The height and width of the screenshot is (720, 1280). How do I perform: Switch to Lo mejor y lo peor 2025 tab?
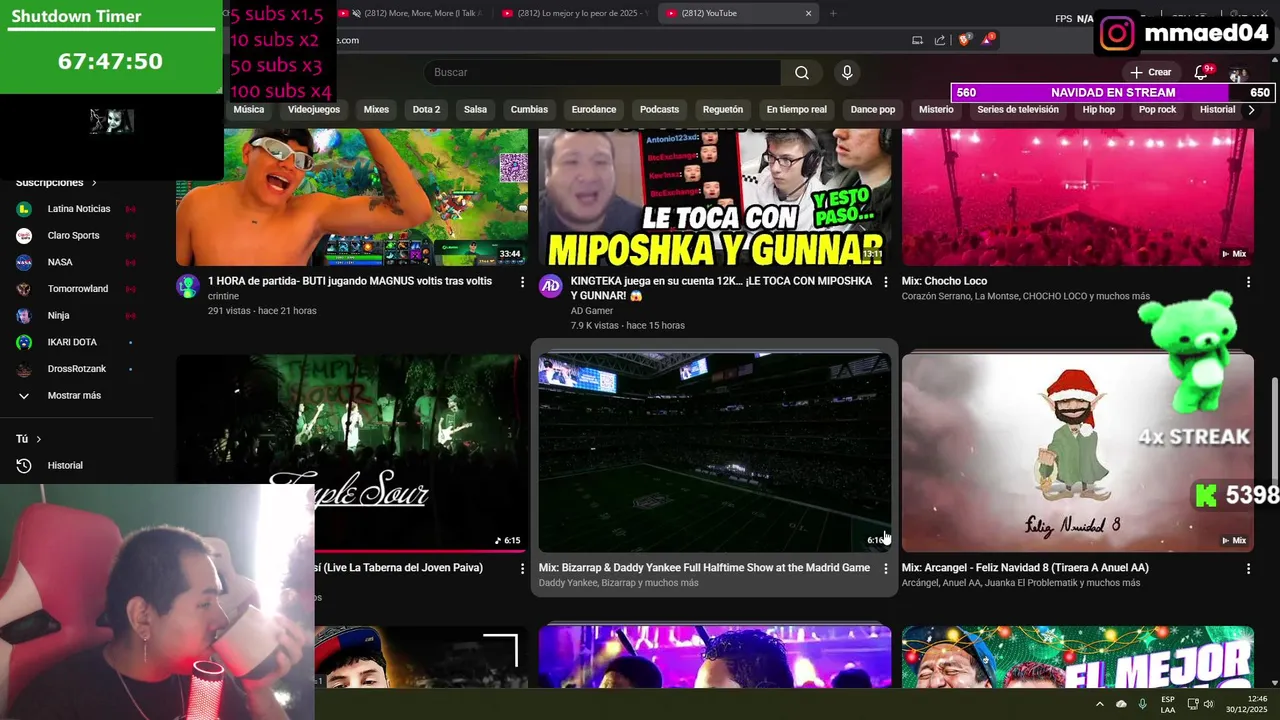pos(575,13)
